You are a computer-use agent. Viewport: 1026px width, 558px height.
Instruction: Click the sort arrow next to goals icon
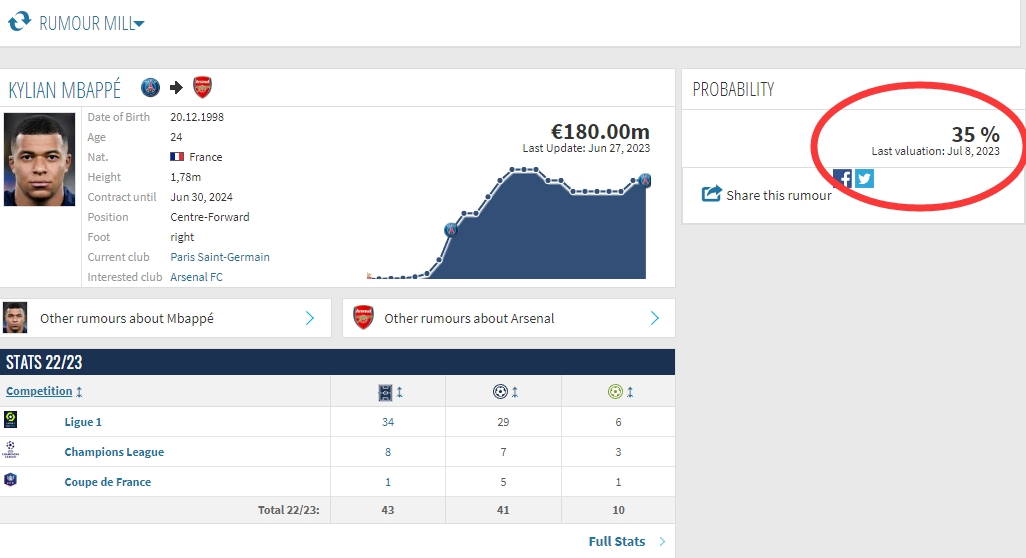point(515,392)
